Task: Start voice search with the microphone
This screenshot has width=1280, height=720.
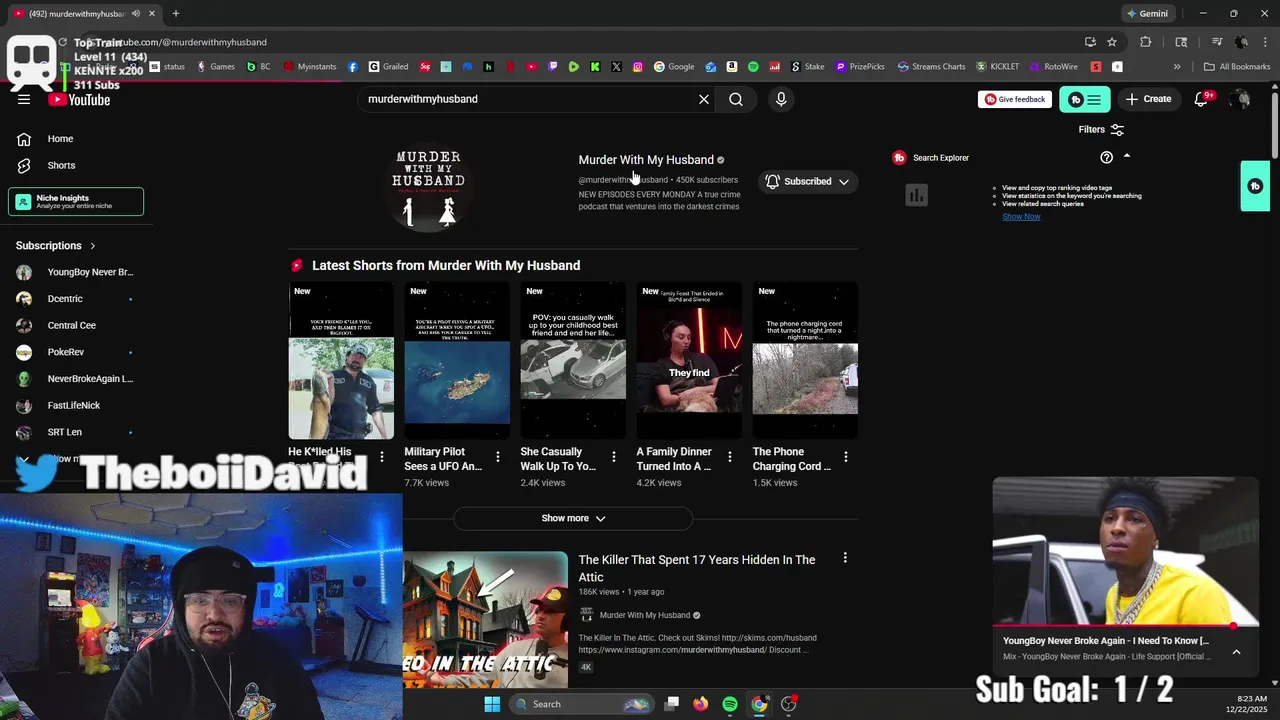Action: click(781, 99)
